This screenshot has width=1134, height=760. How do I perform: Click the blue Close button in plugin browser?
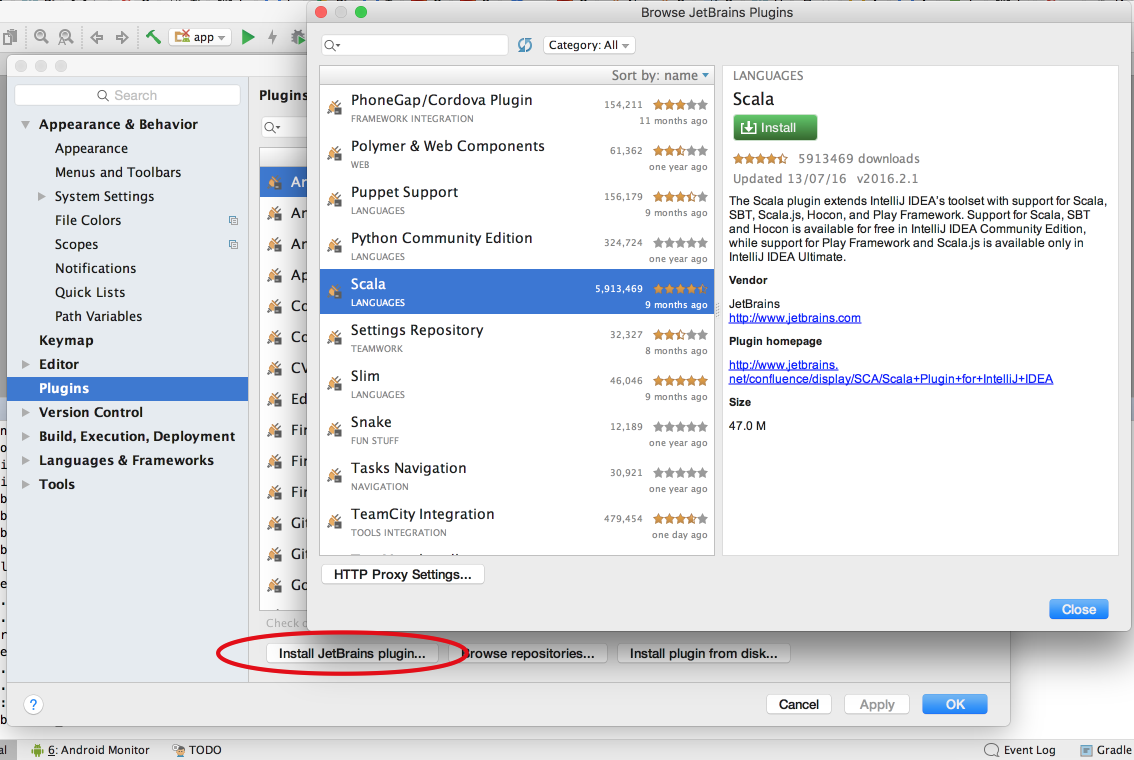coord(1078,610)
